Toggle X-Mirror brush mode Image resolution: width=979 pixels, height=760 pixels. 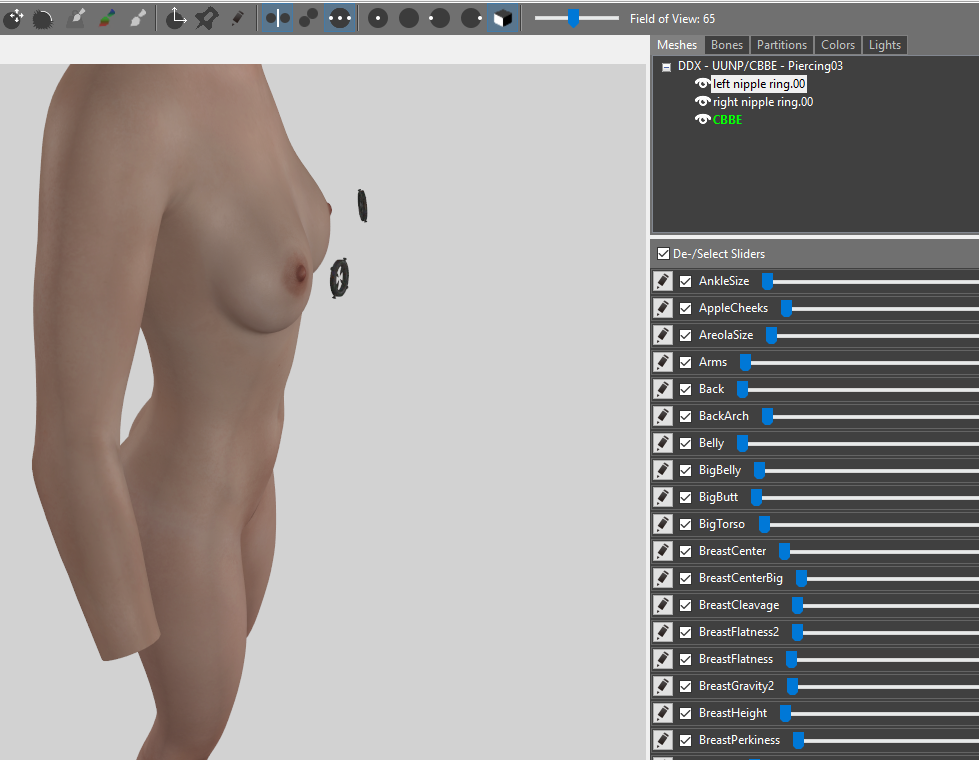[x=278, y=19]
